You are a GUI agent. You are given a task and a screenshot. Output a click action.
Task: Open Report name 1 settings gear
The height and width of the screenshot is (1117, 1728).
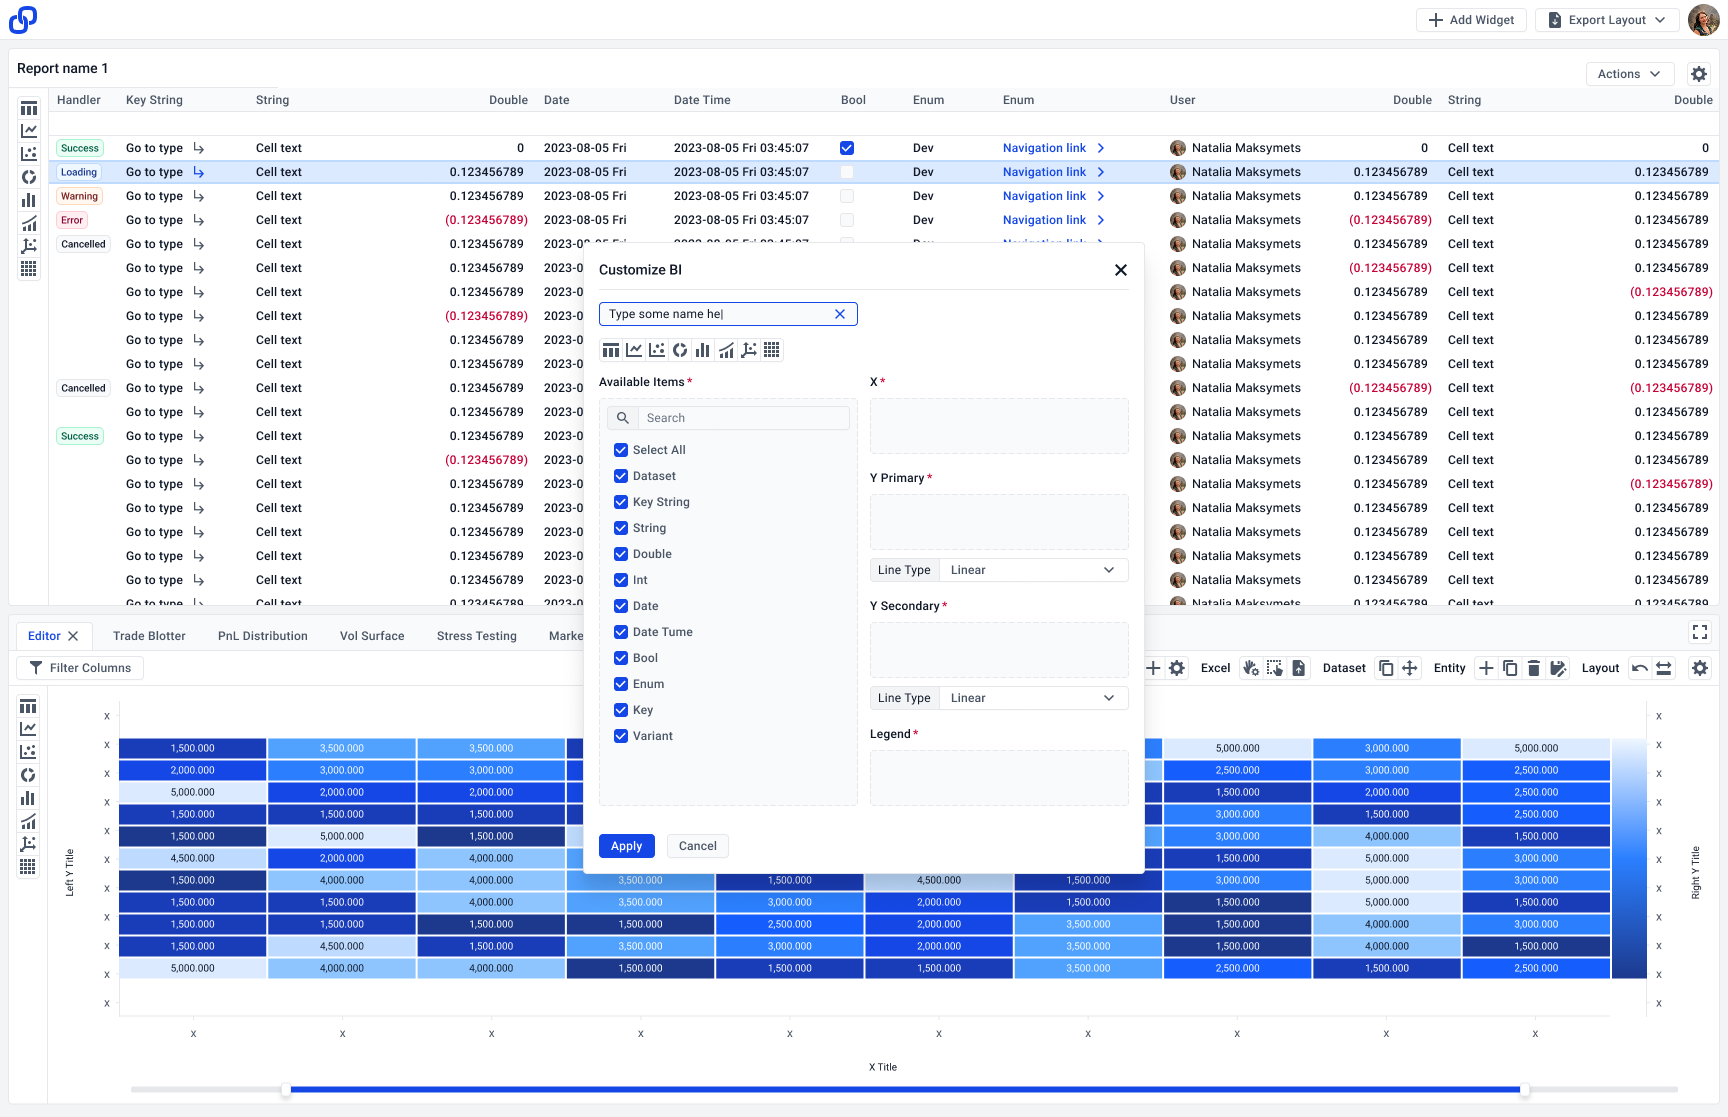pos(1699,74)
